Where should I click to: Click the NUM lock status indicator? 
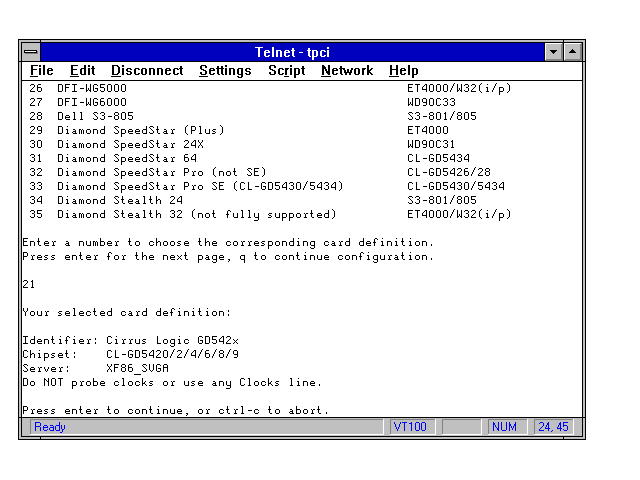505,427
